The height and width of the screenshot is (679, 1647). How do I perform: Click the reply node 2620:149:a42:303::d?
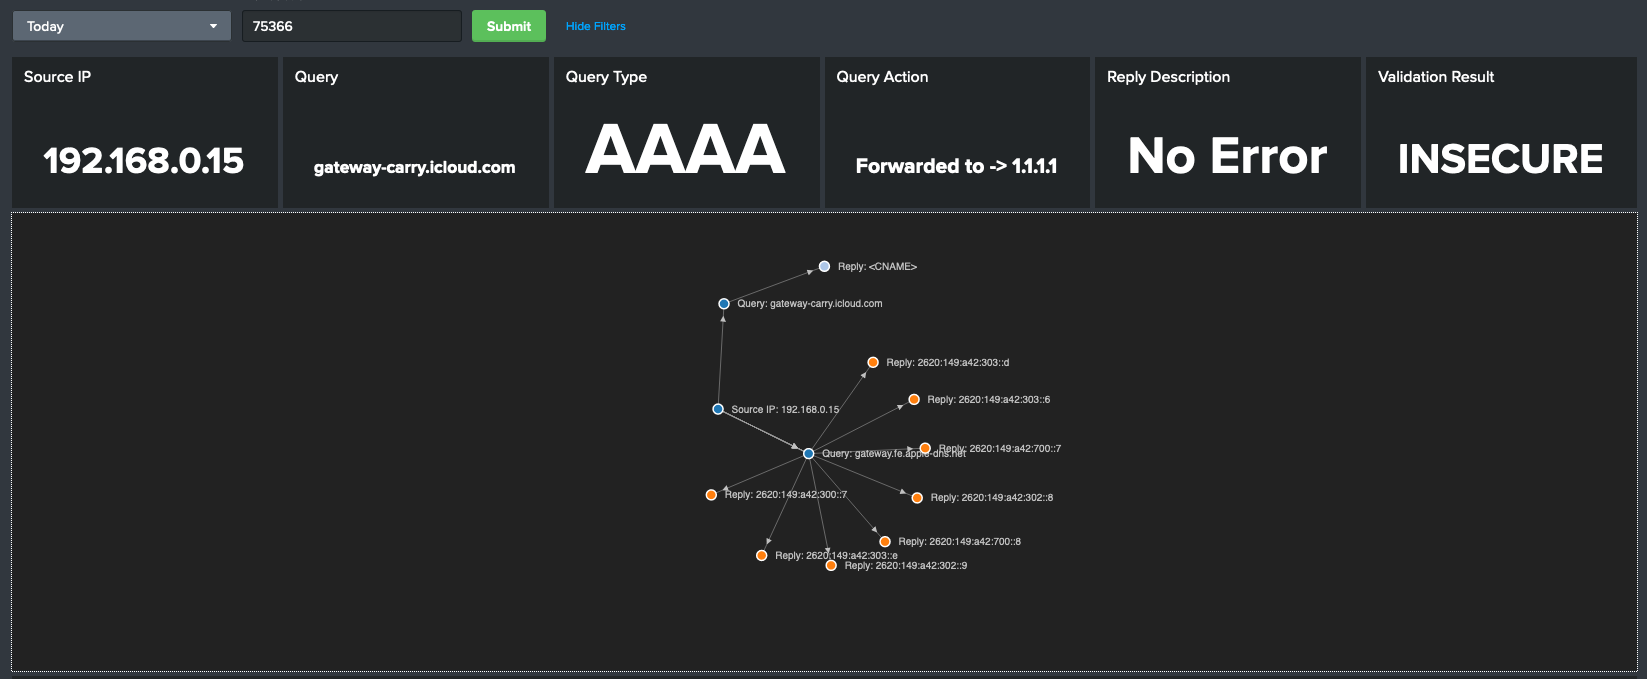tap(872, 362)
